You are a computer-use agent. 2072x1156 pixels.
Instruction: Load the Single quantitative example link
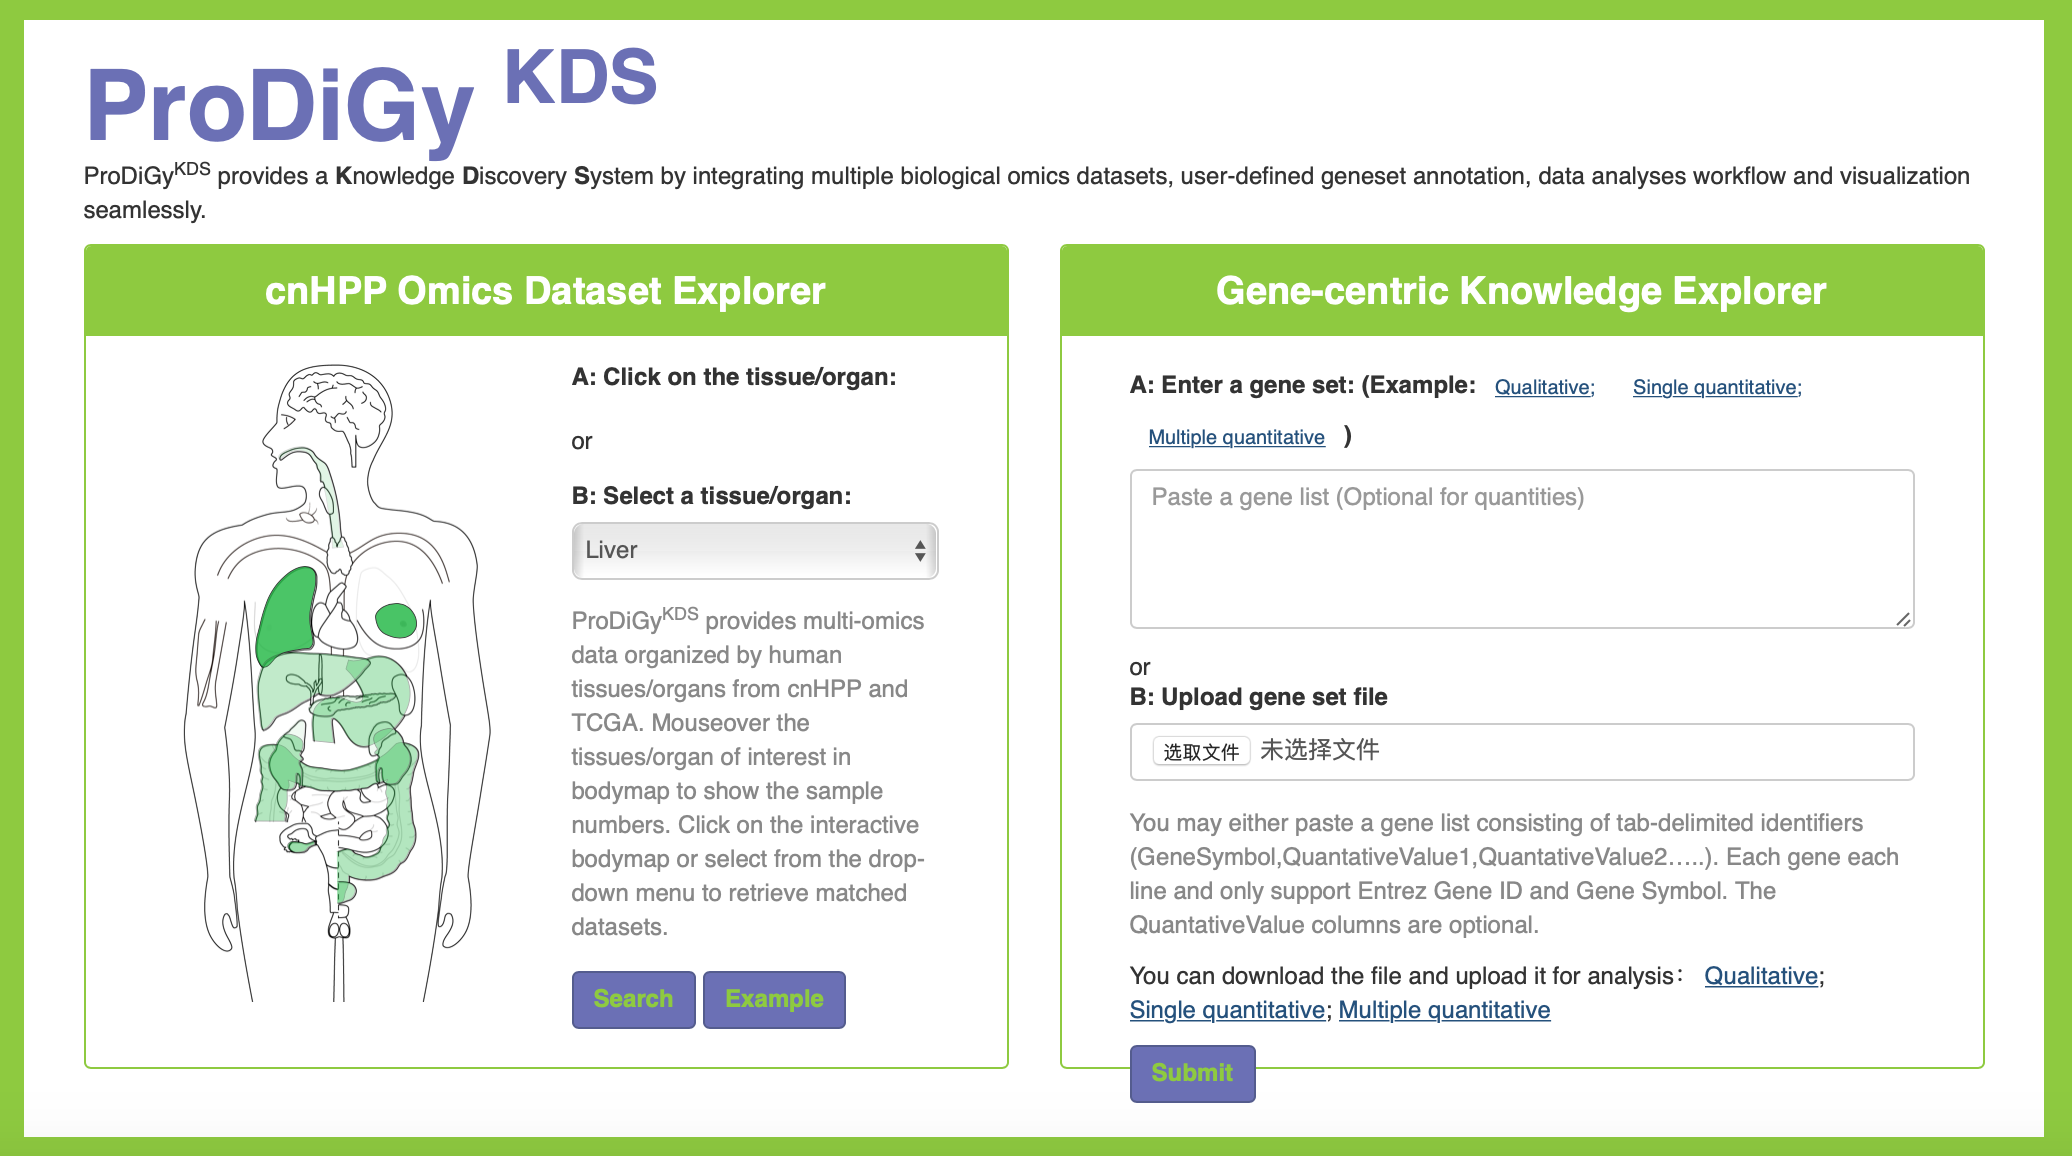[1715, 387]
